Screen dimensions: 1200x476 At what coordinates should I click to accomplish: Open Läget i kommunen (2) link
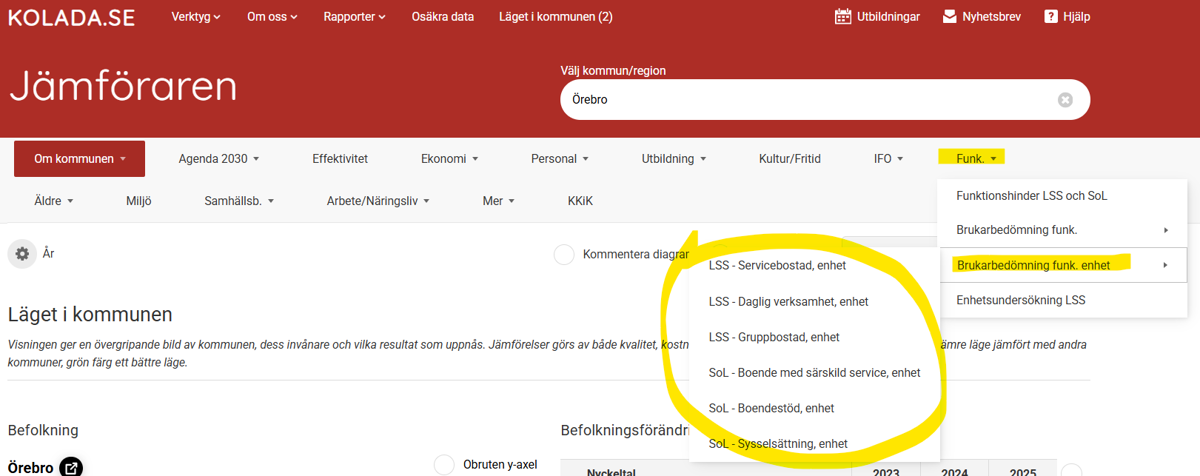[555, 17]
